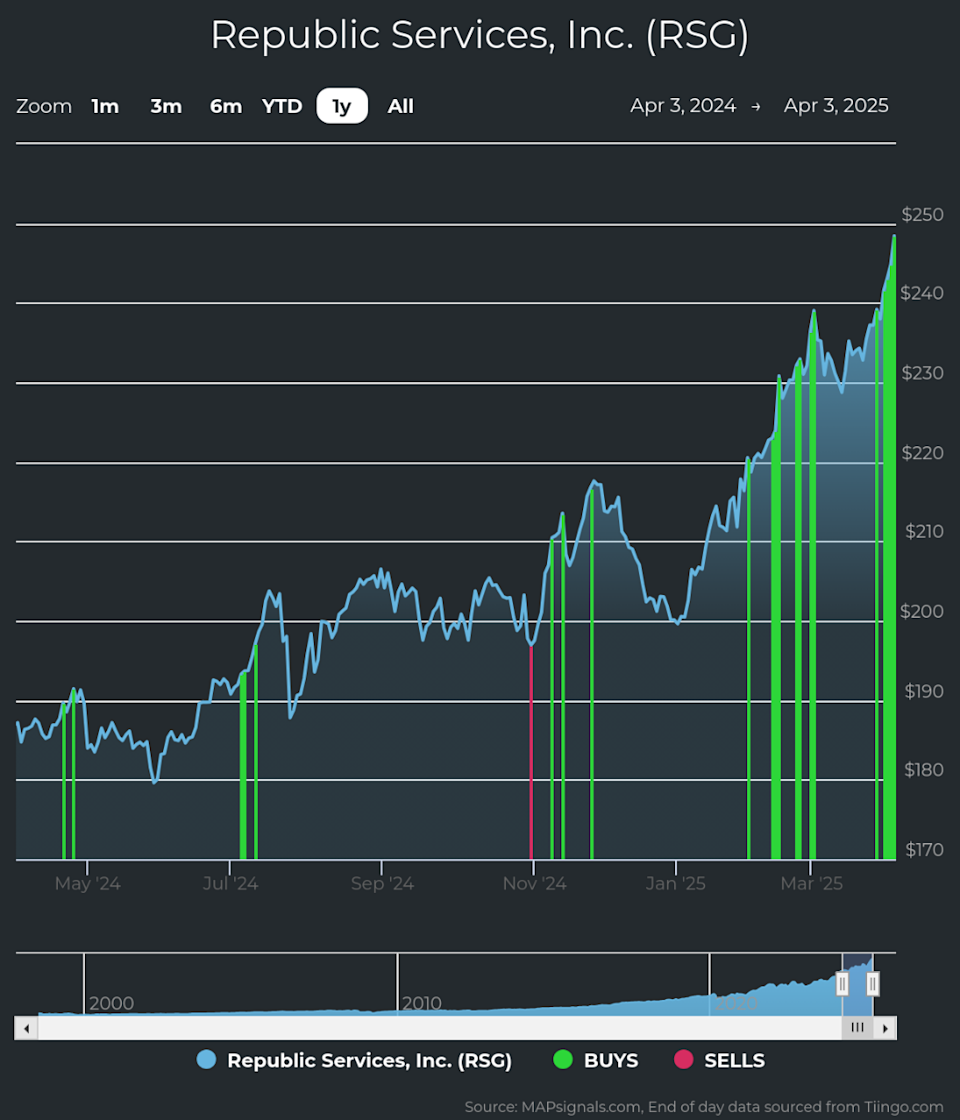Viewport: 960px width, 1120px height.
Task: Click the Nov '24 axis label
Action: pyautogui.click(x=534, y=884)
